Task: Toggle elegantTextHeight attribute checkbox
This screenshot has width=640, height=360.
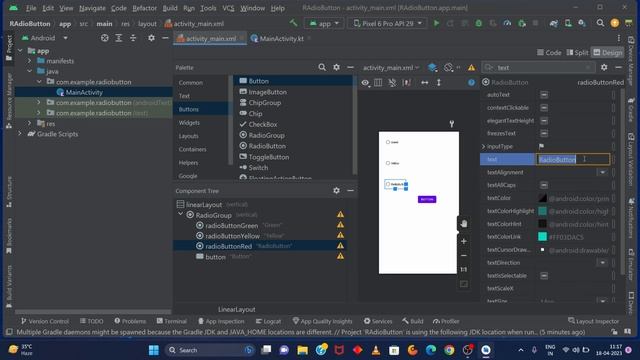Action: pos(544,121)
